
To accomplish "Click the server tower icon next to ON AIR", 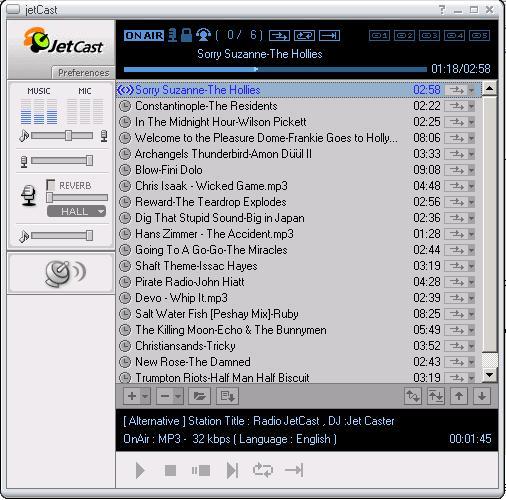I will pyautogui.click(x=172, y=35).
